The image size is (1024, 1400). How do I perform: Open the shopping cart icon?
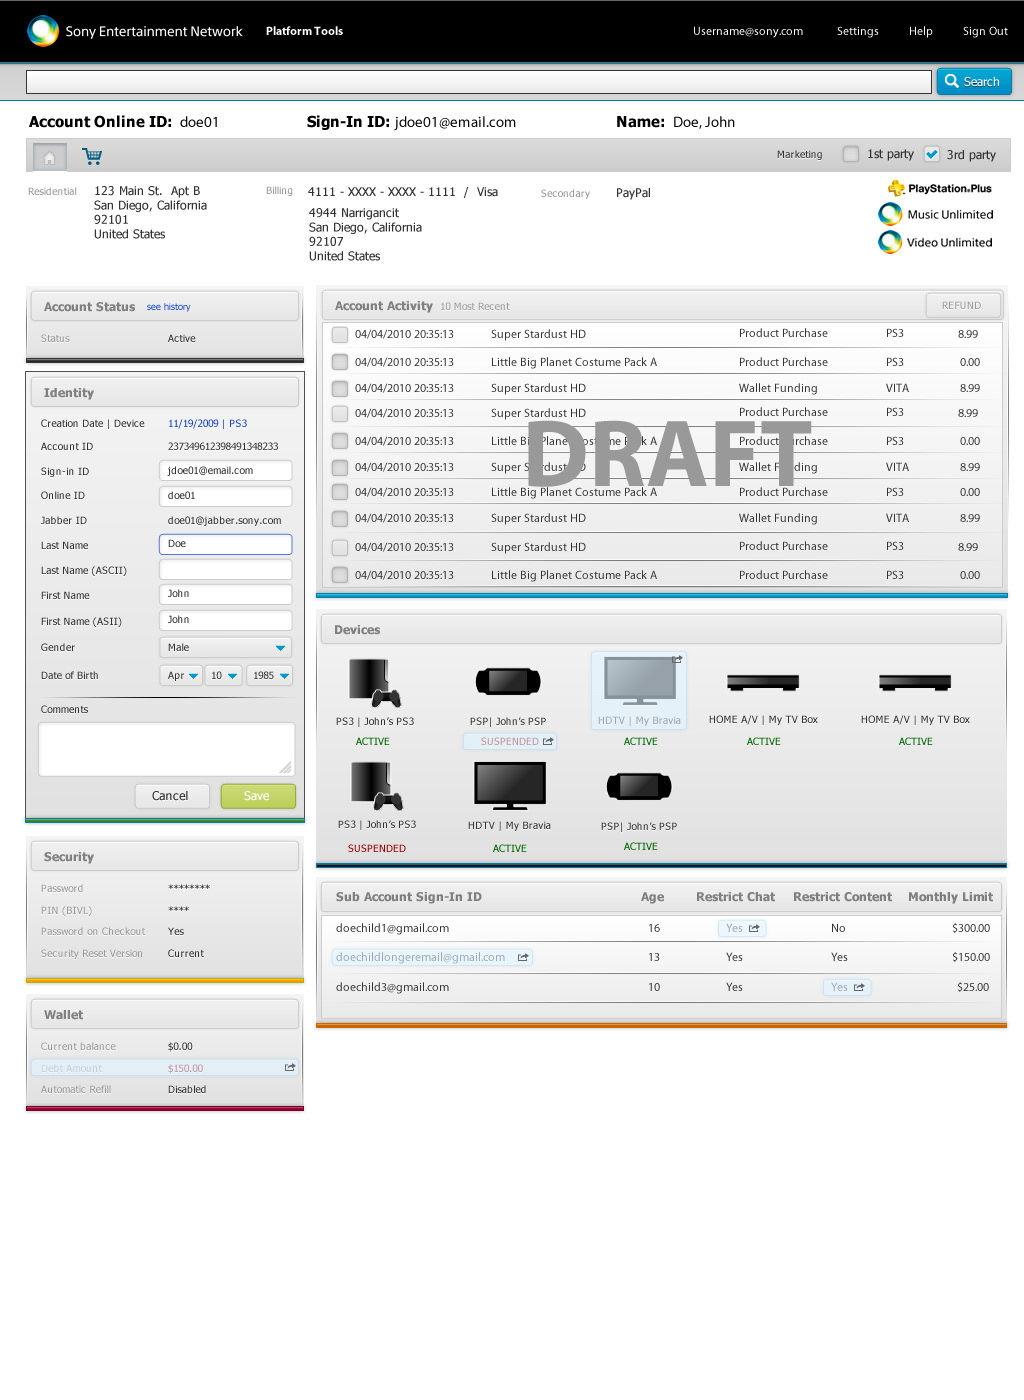pyautogui.click(x=92, y=156)
